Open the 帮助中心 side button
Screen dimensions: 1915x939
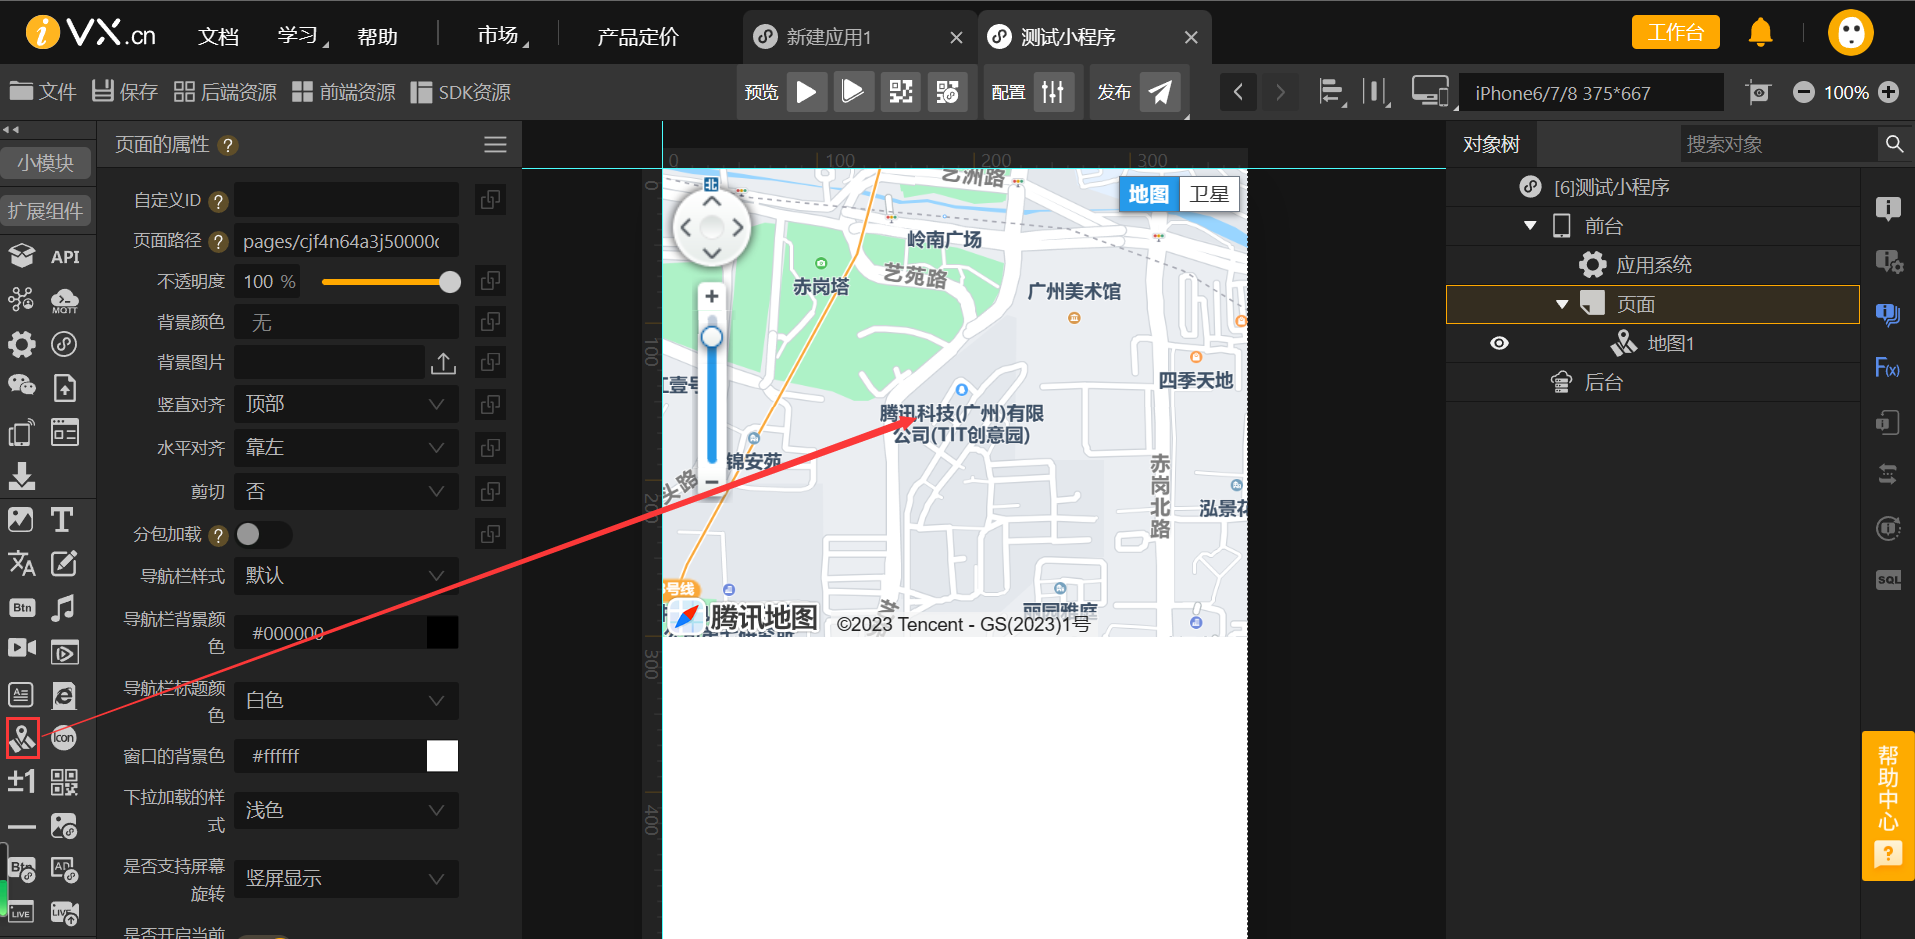pyautogui.click(x=1887, y=806)
